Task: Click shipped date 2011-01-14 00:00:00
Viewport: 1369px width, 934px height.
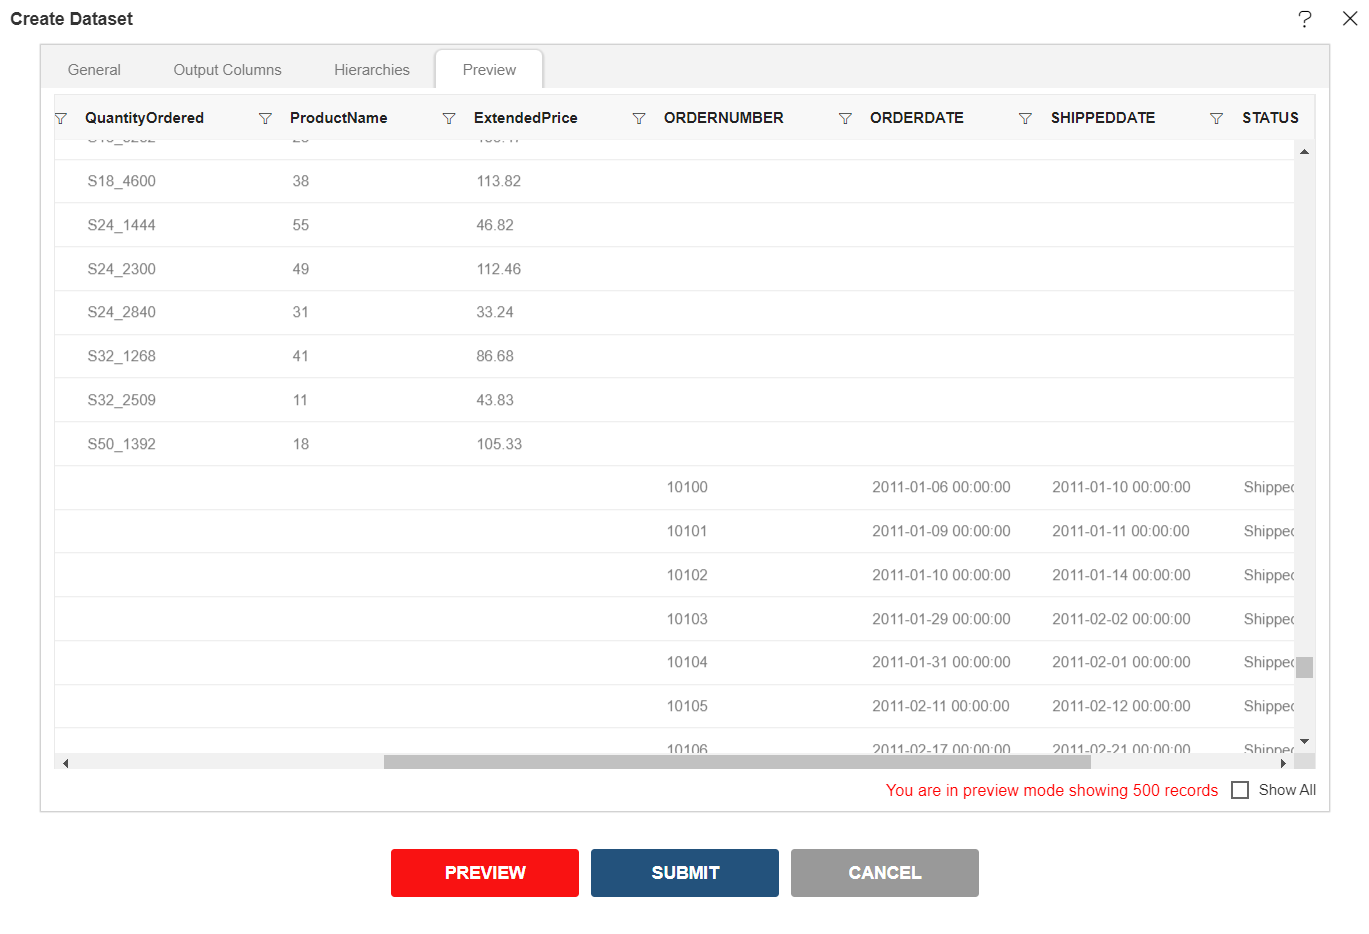Action: (1121, 575)
